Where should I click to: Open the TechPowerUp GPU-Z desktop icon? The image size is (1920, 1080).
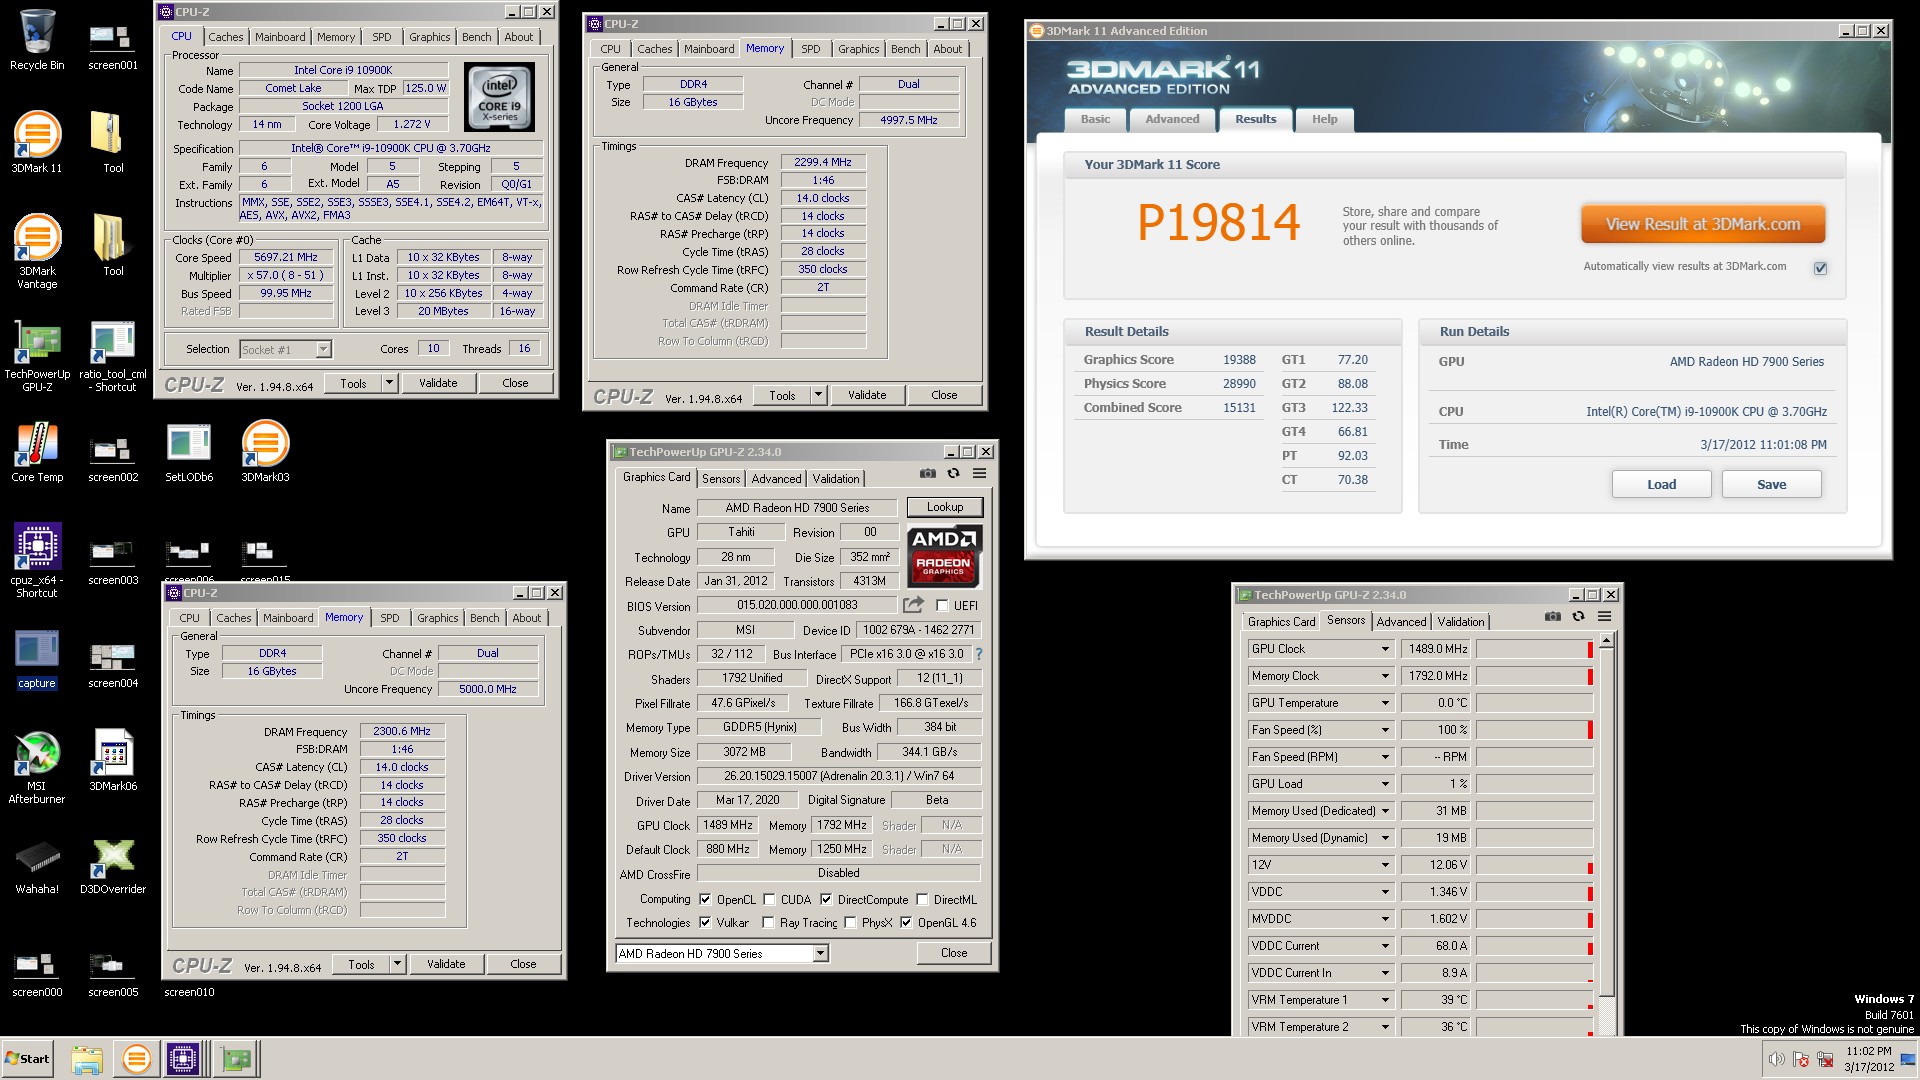[37, 356]
